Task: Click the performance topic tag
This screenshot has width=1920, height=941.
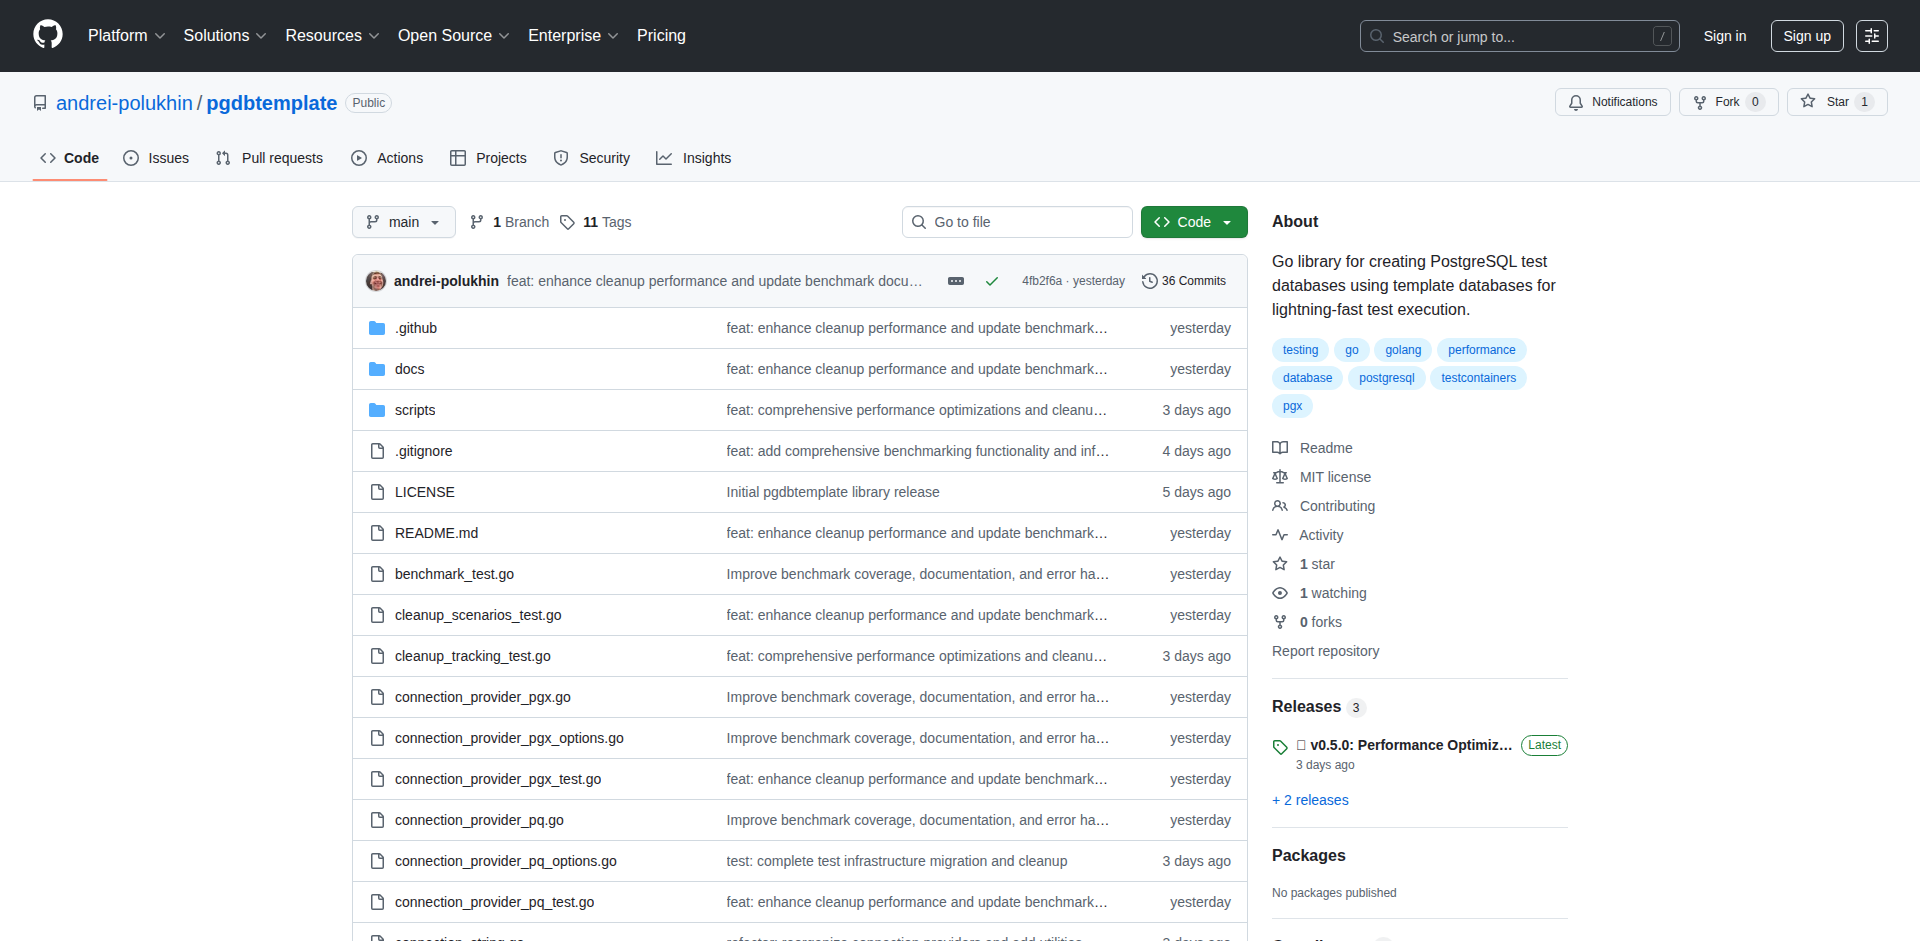Action: click(1481, 350)
